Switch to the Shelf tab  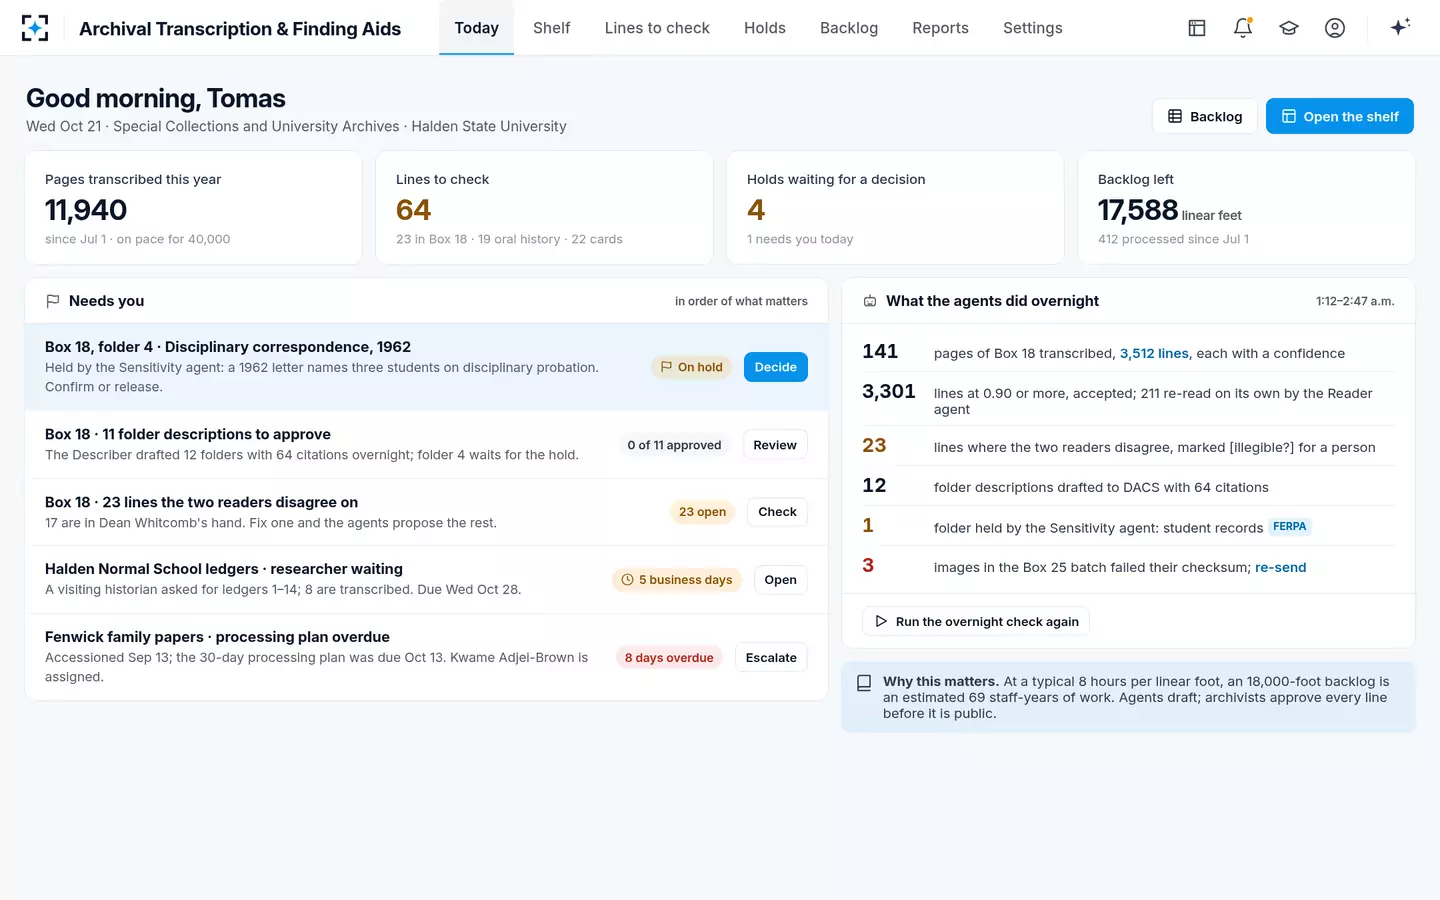coord(551,28)
